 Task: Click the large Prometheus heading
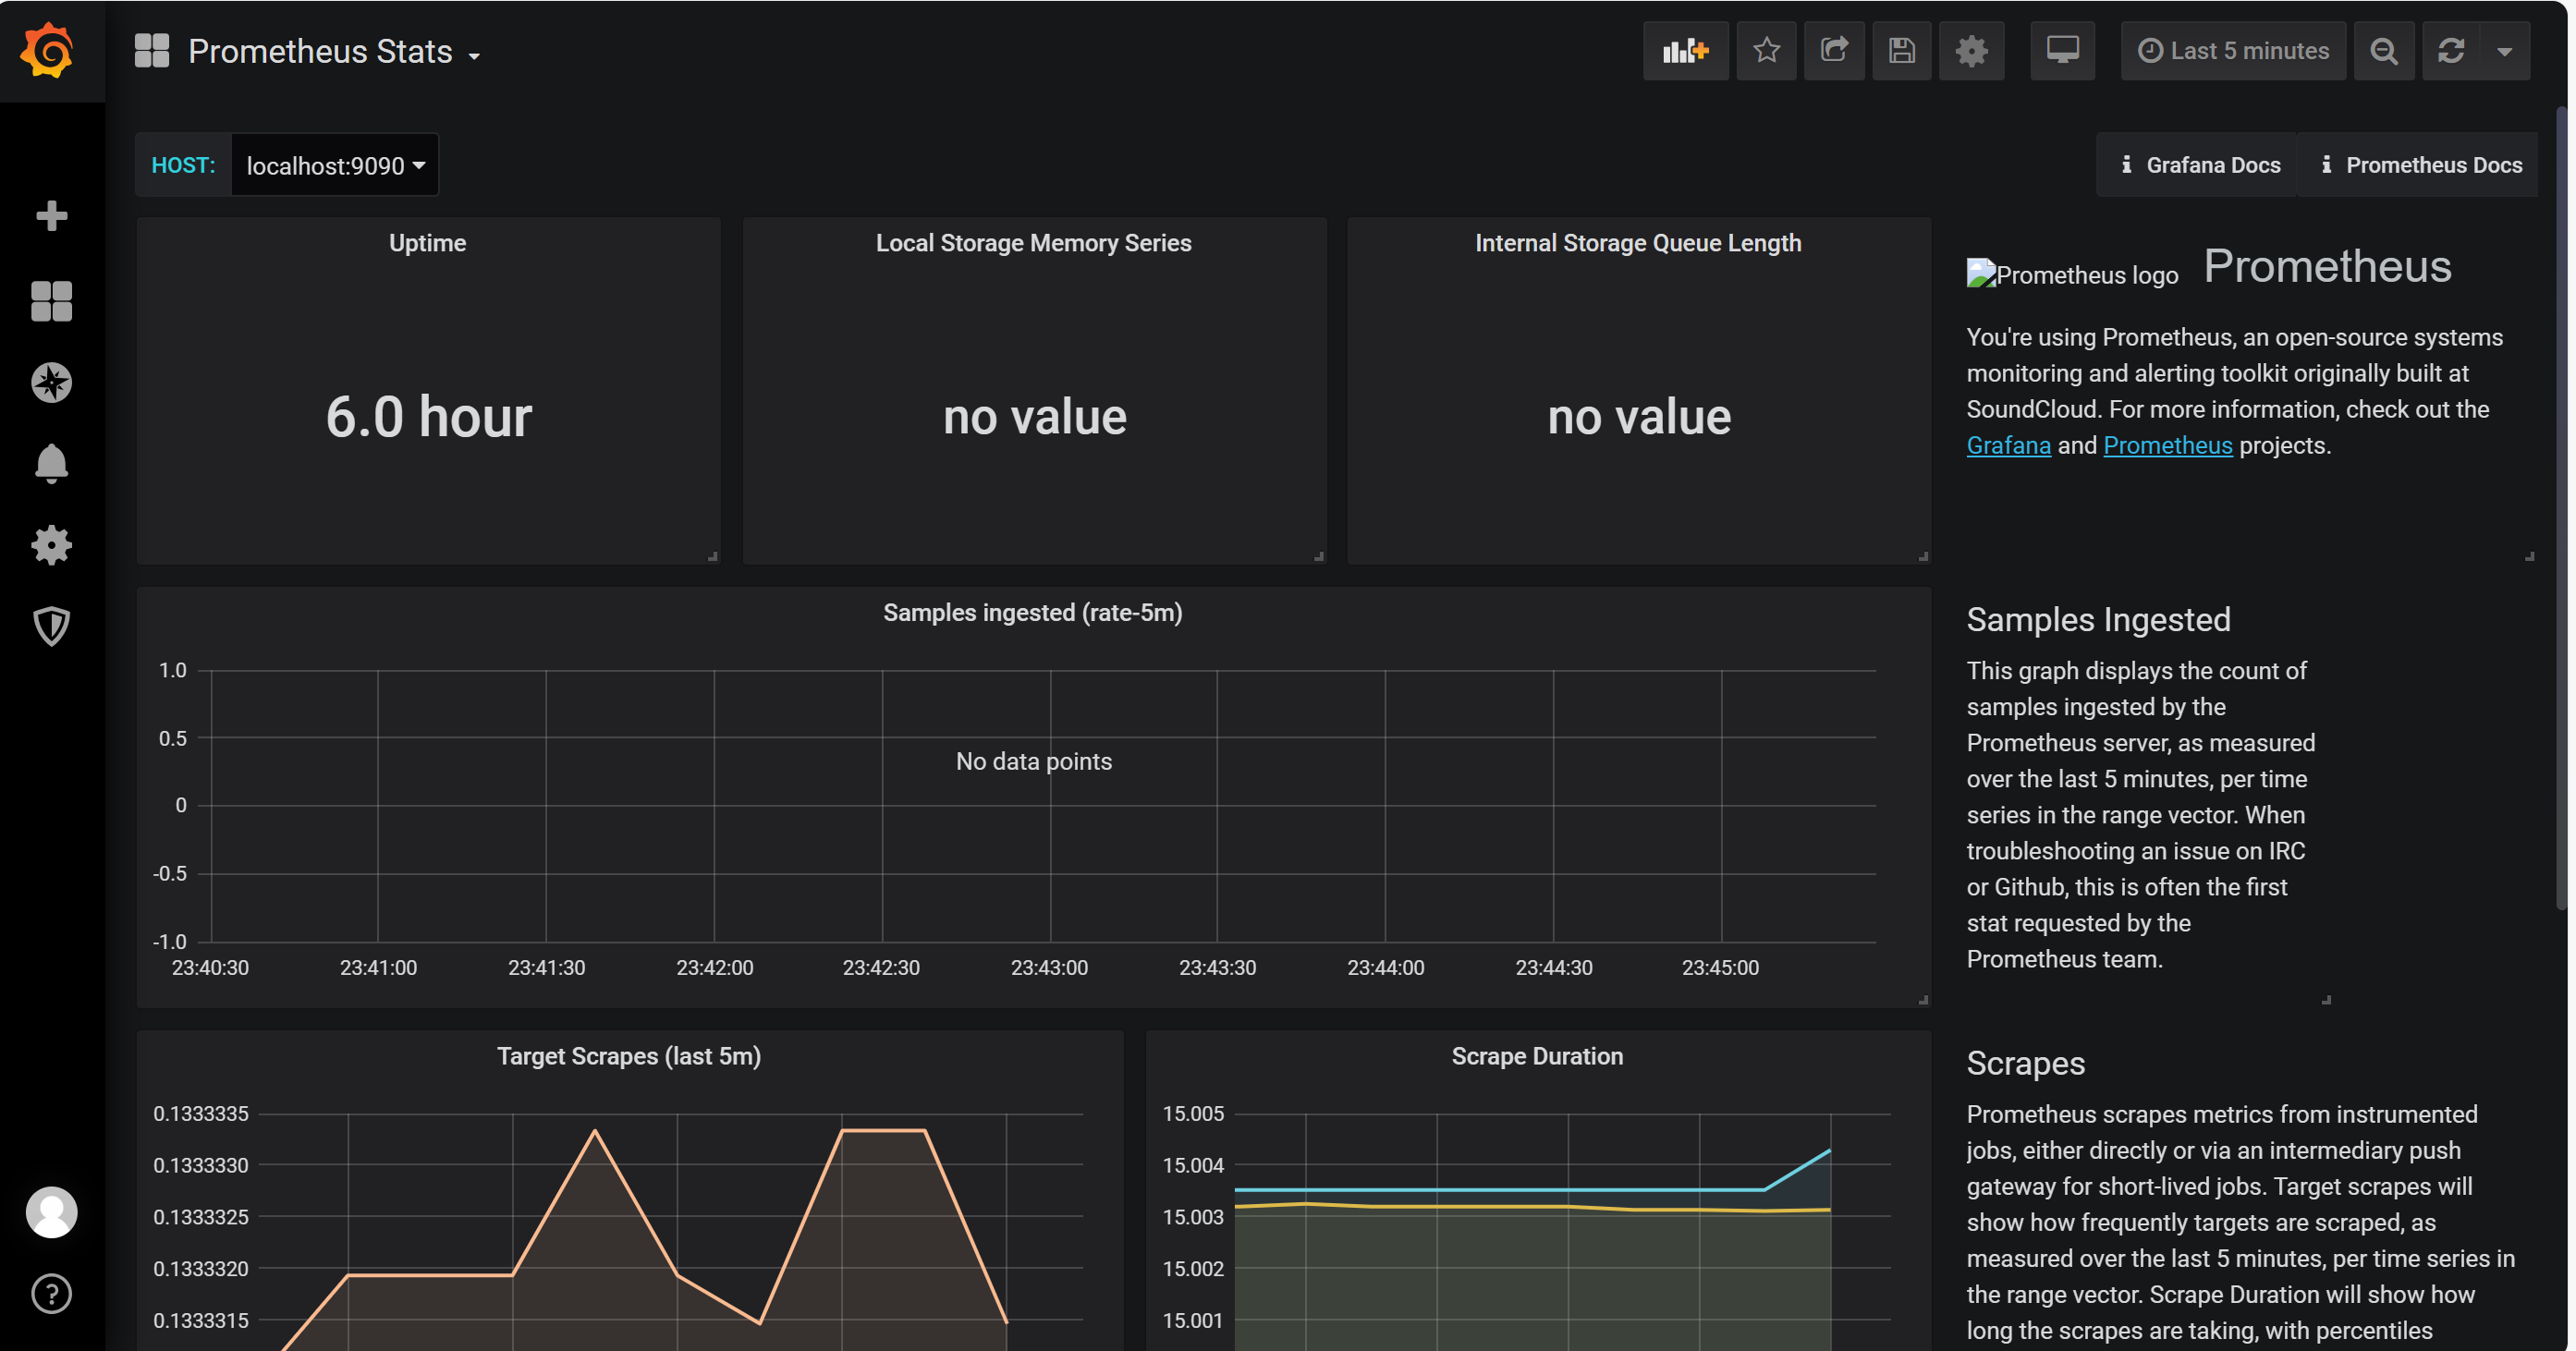(x=2327, y=267)
